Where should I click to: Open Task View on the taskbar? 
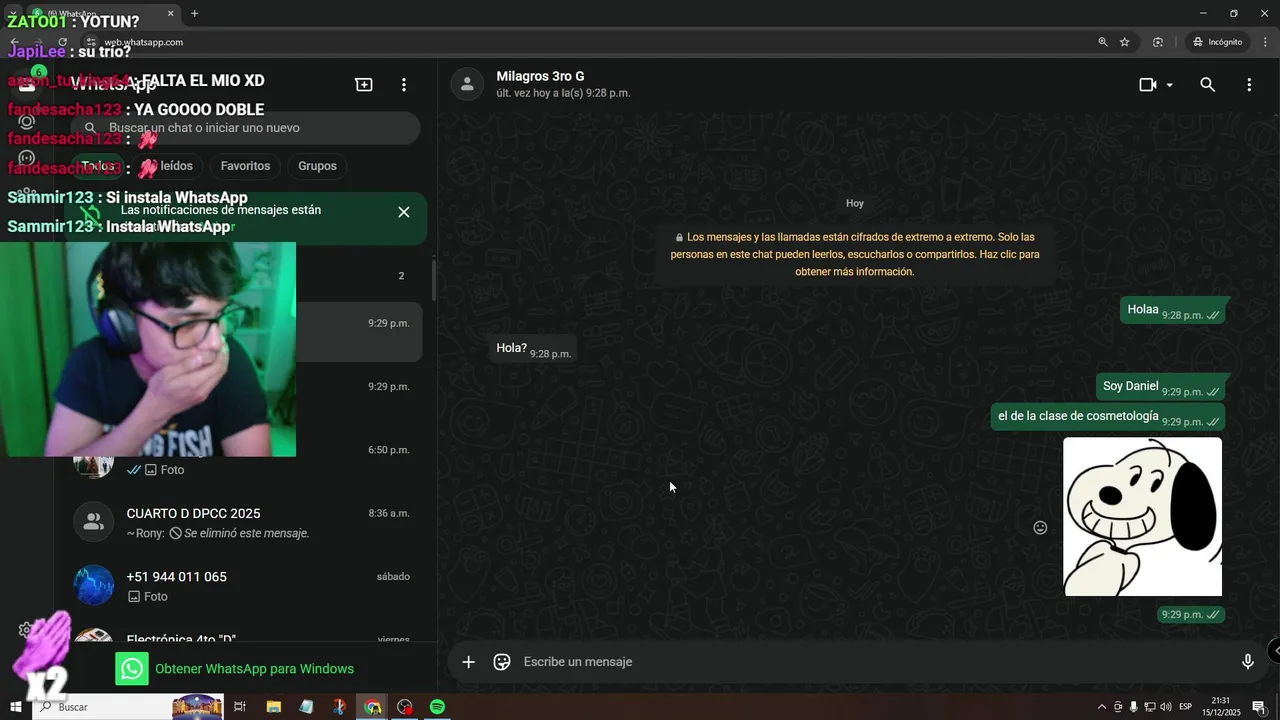point(240,707)
